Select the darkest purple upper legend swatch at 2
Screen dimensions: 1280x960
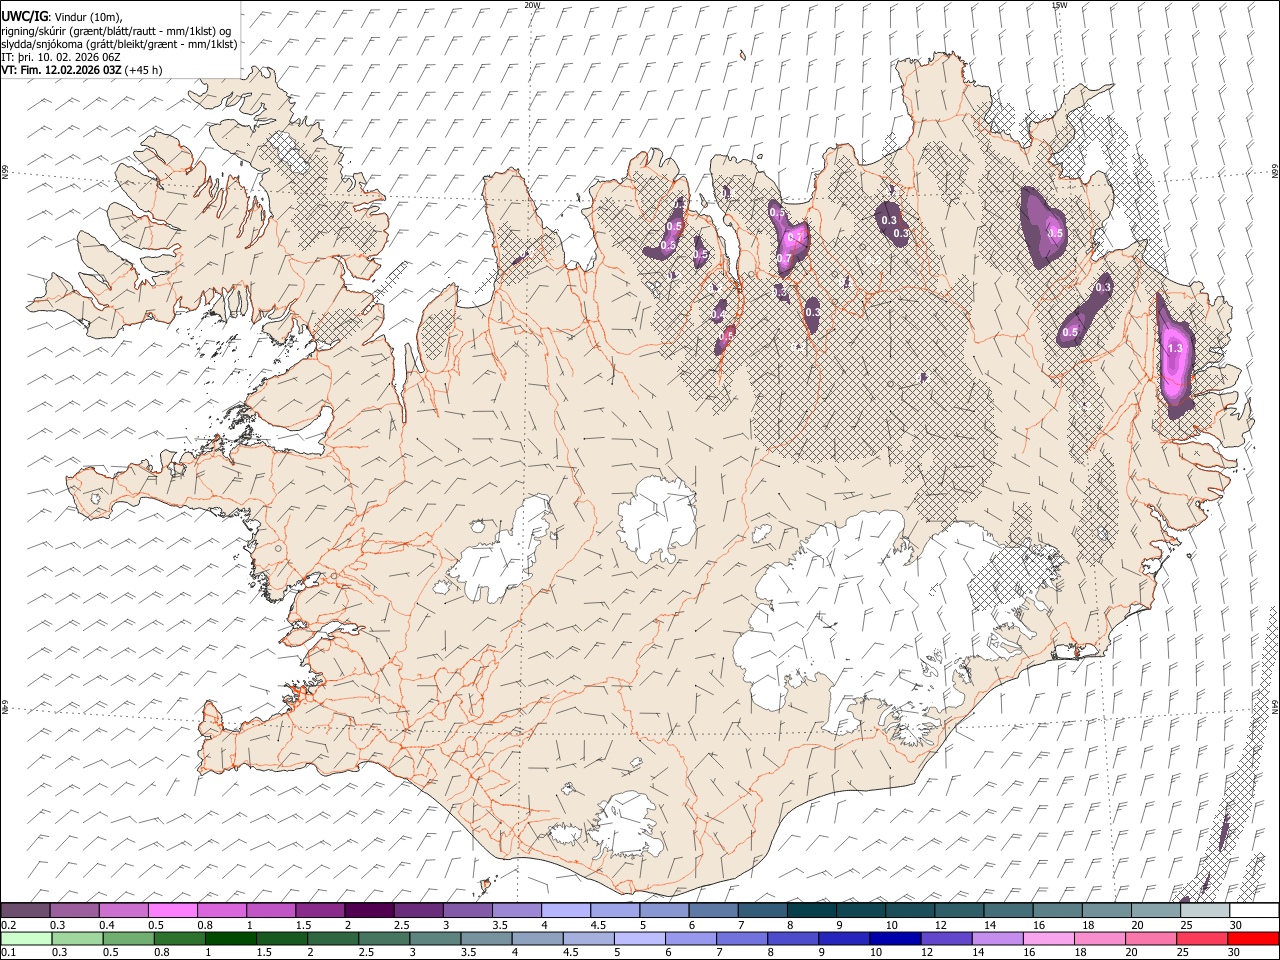tap(369, 911)
